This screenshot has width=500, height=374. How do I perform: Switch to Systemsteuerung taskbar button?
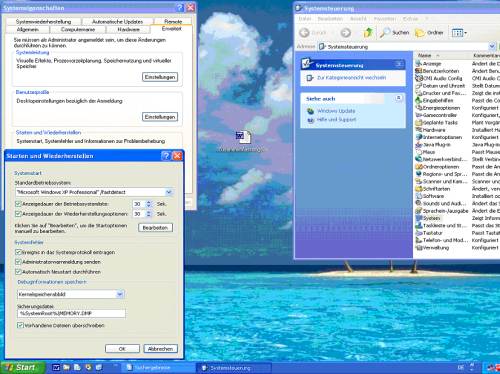point(234,368)
